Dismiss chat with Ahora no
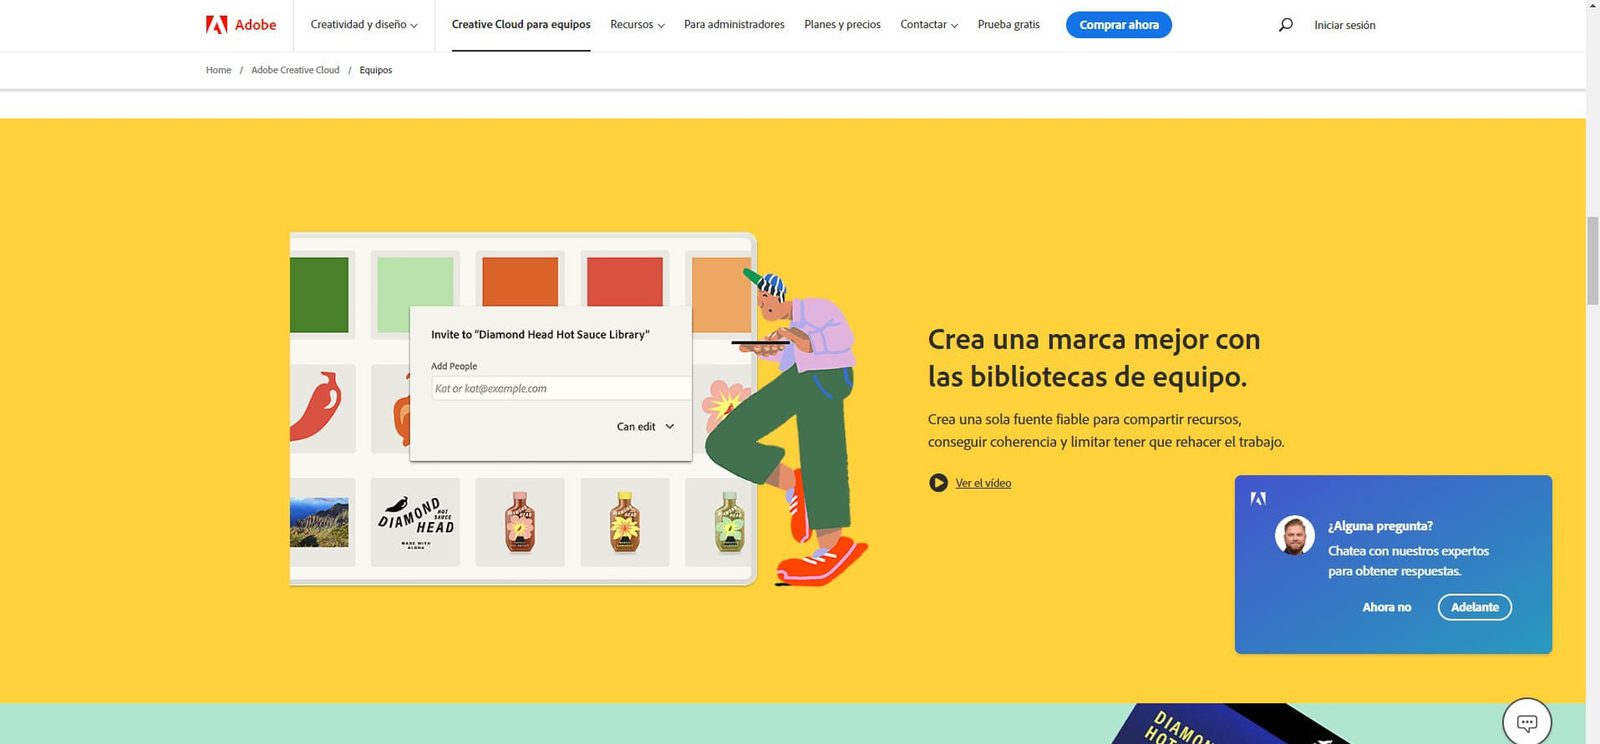The image size is (1600, 744). [x=1386, y=607]
